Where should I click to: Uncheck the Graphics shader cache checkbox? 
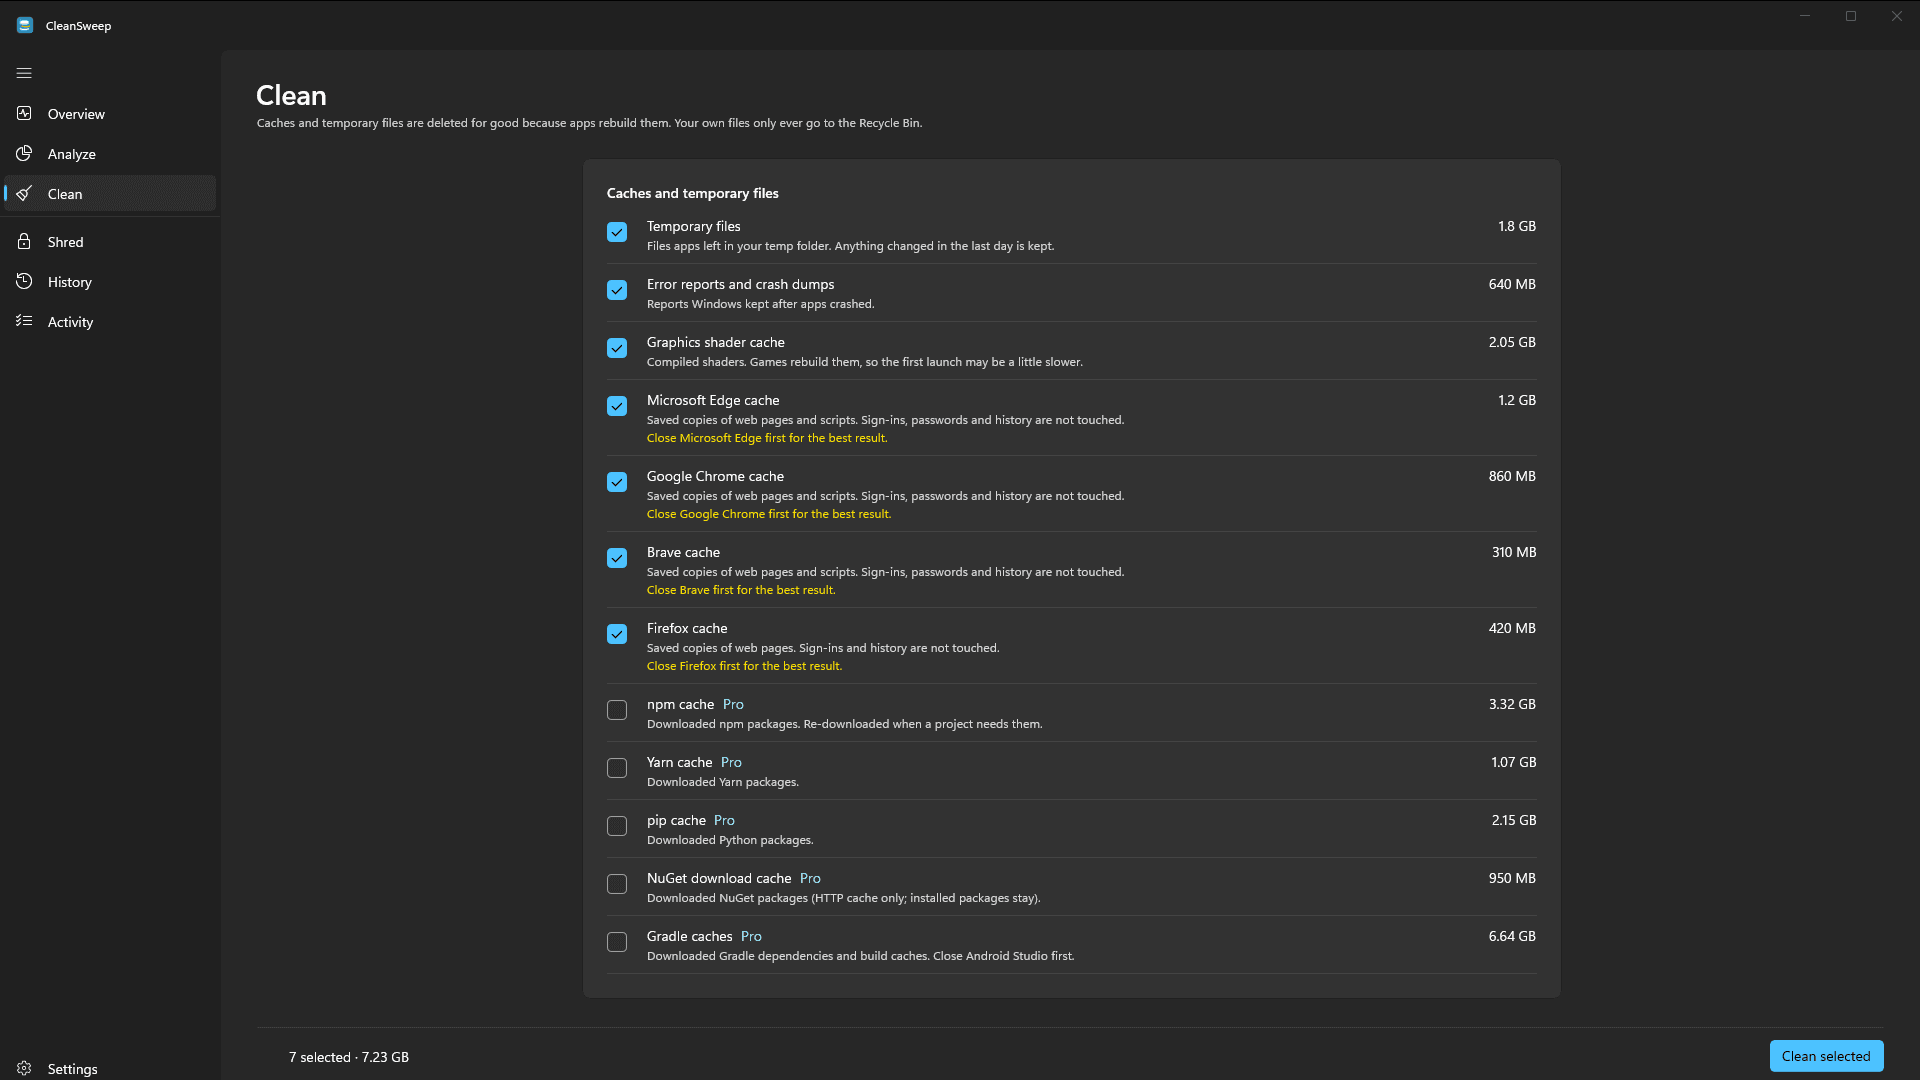(617, 348)
